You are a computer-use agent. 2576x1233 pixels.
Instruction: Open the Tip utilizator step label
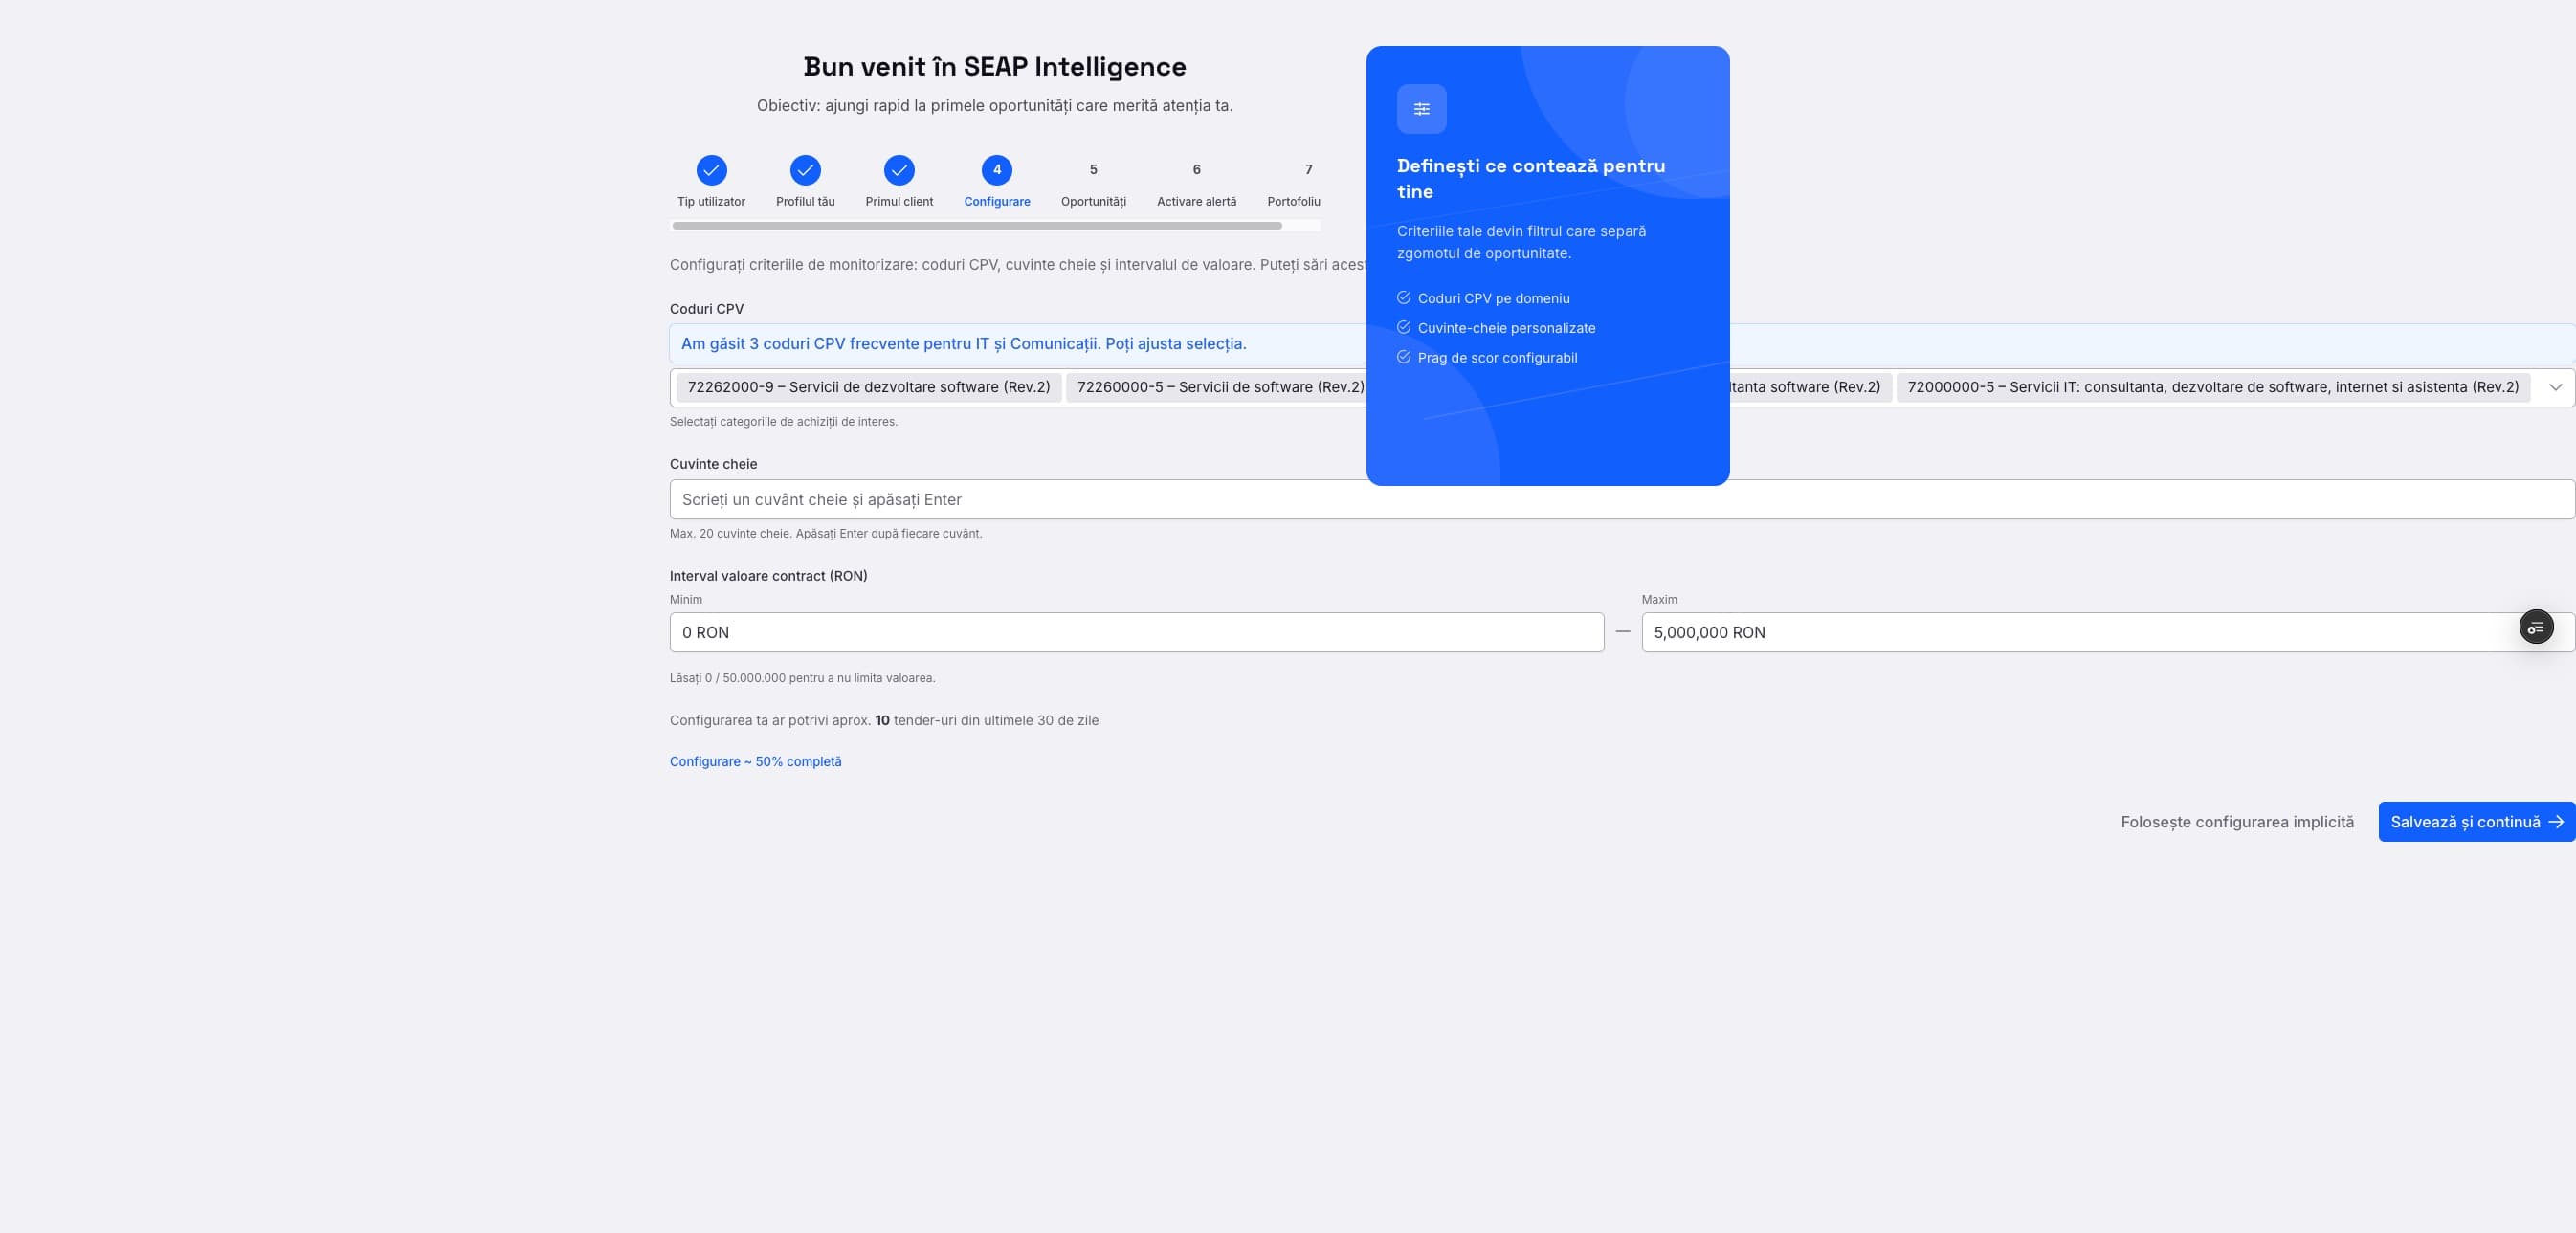pos(711,201)
